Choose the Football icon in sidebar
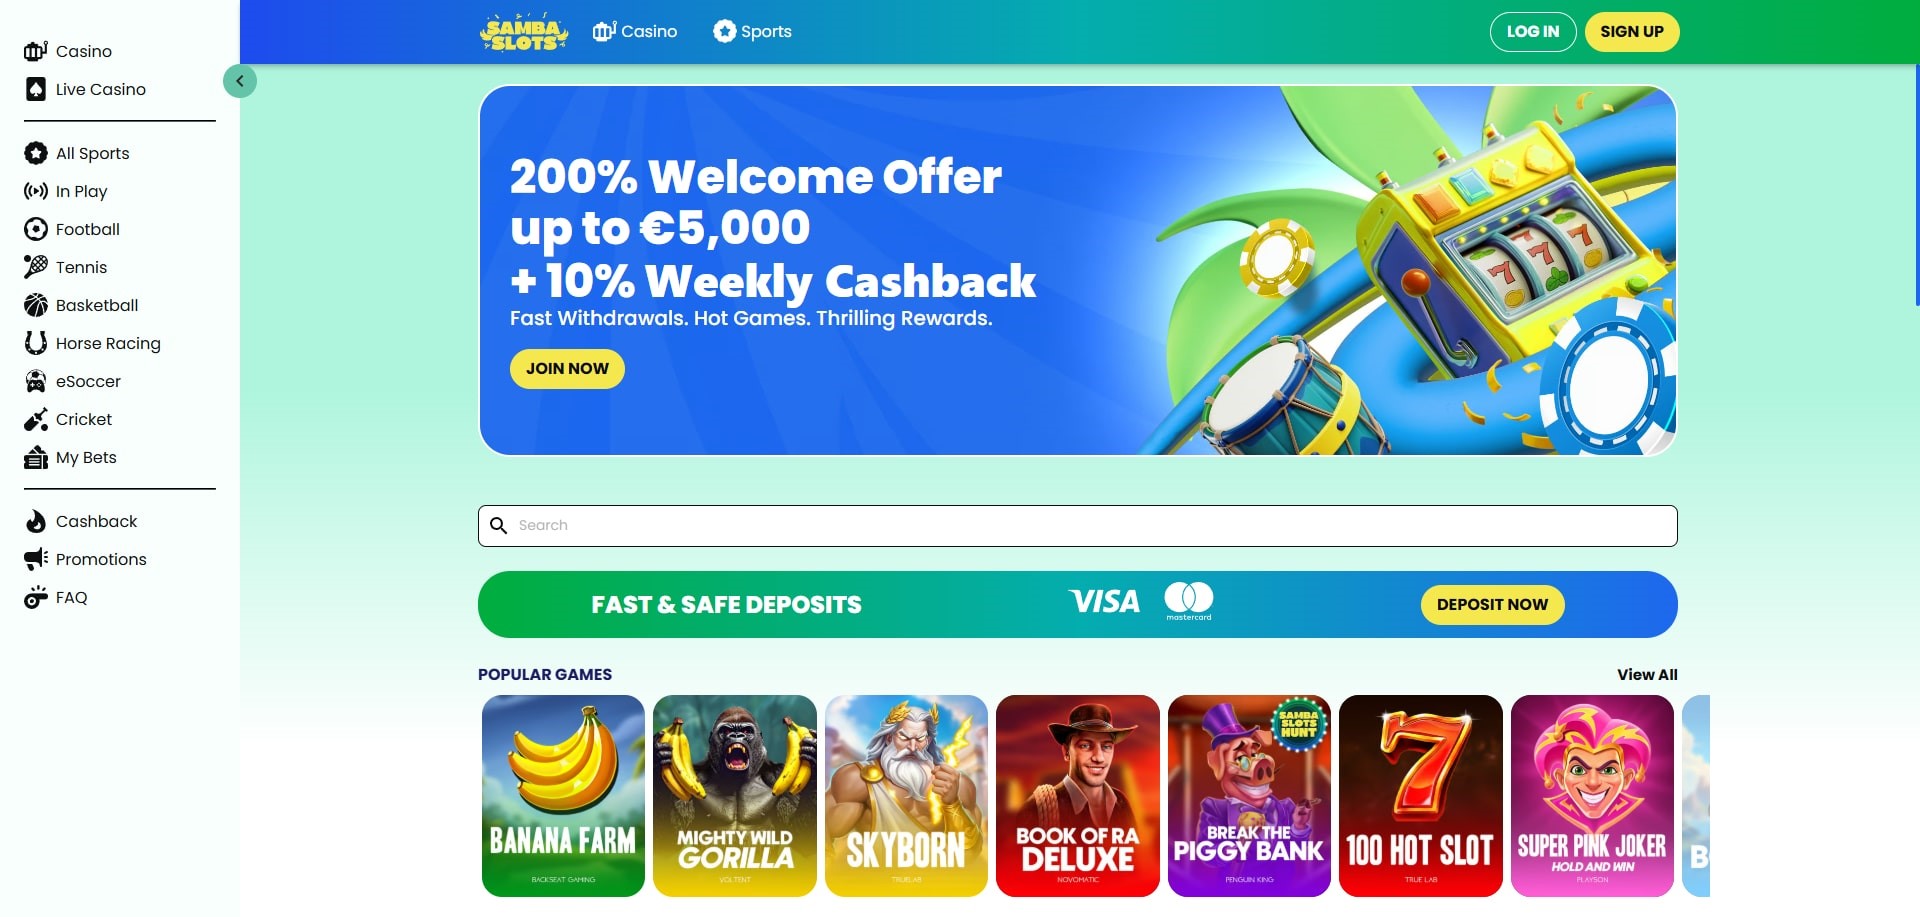The image size is (1920, 917). [x=36, y=229]
